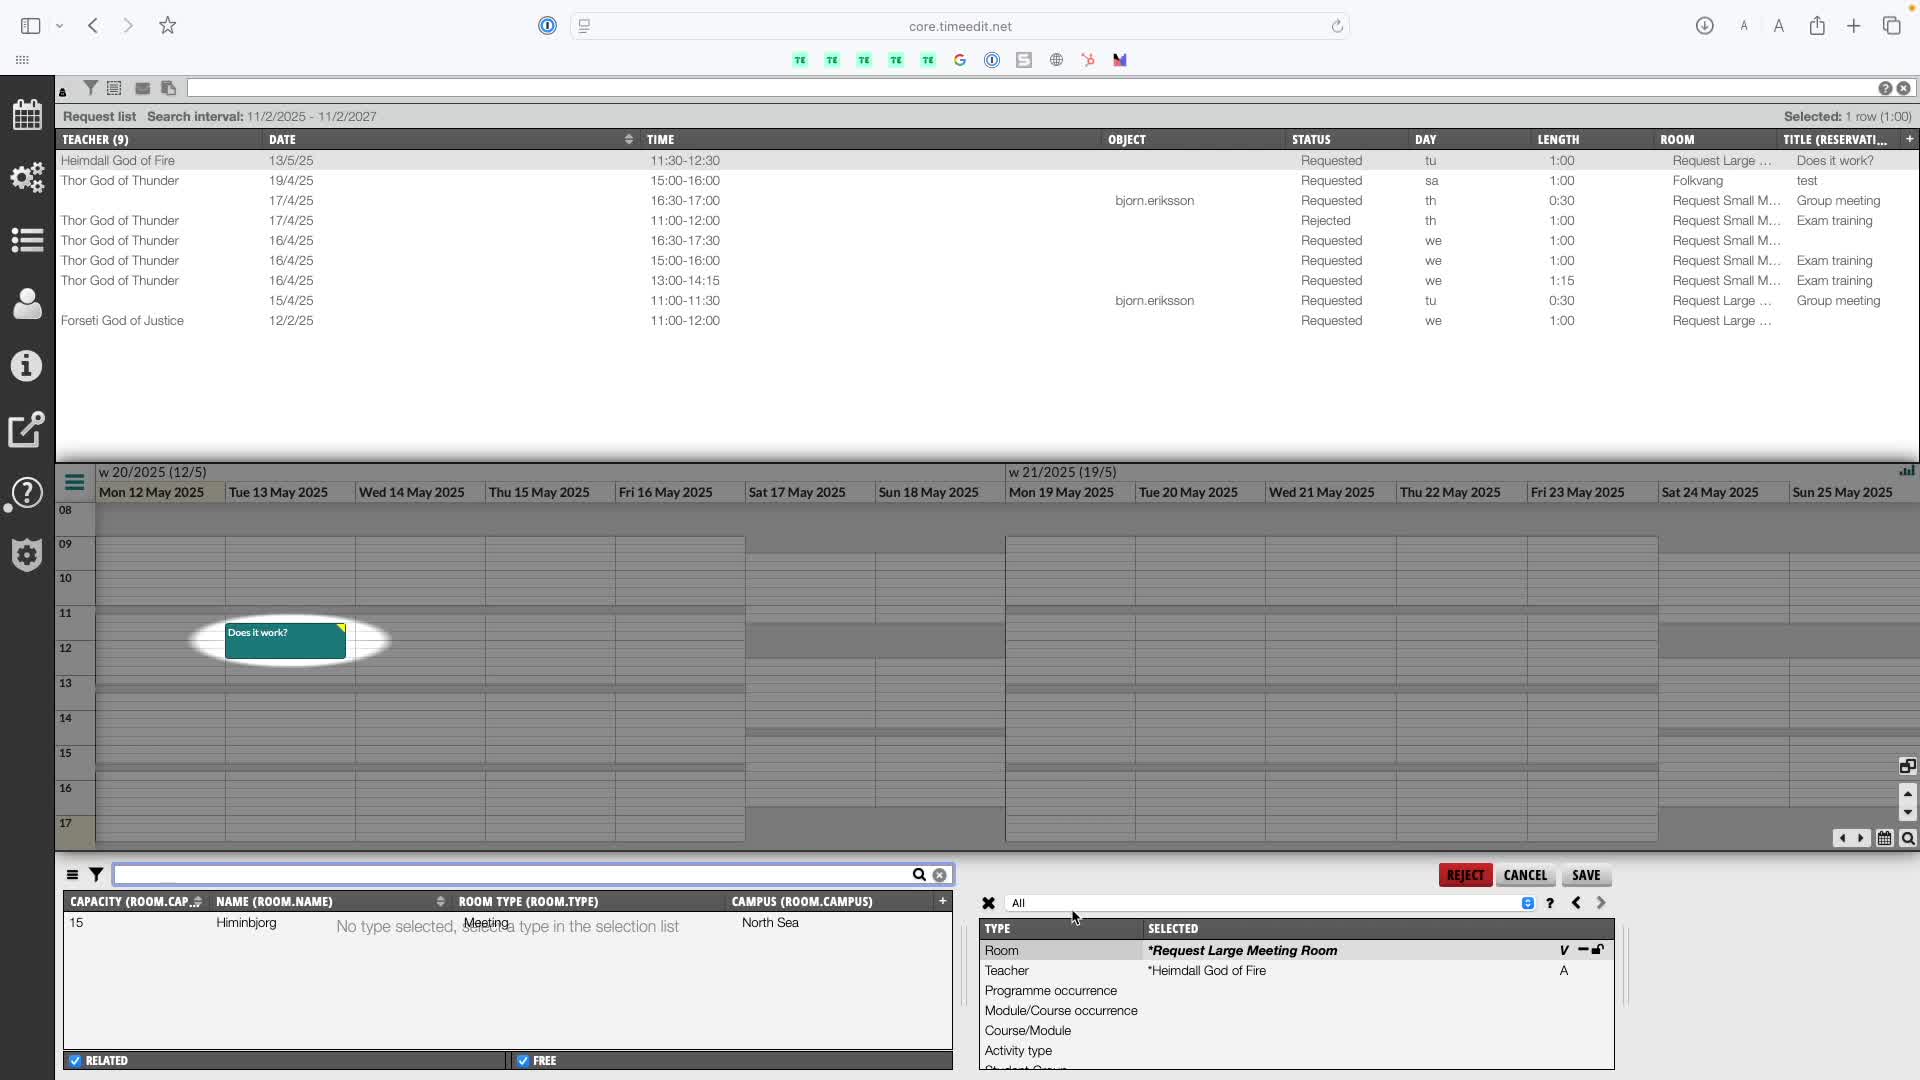Click the teal 'Does it work?' reservation block
1920x1080 pixels.
click(285, 642)
